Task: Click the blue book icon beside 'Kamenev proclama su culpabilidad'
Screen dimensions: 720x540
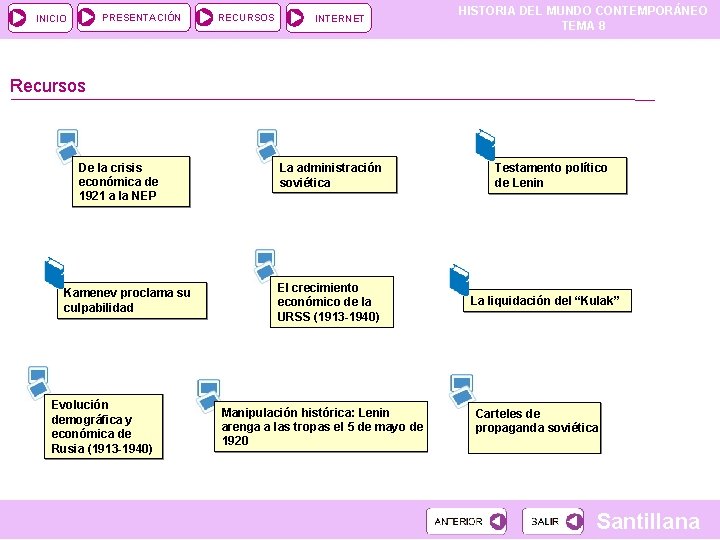Action: point(54,272)
